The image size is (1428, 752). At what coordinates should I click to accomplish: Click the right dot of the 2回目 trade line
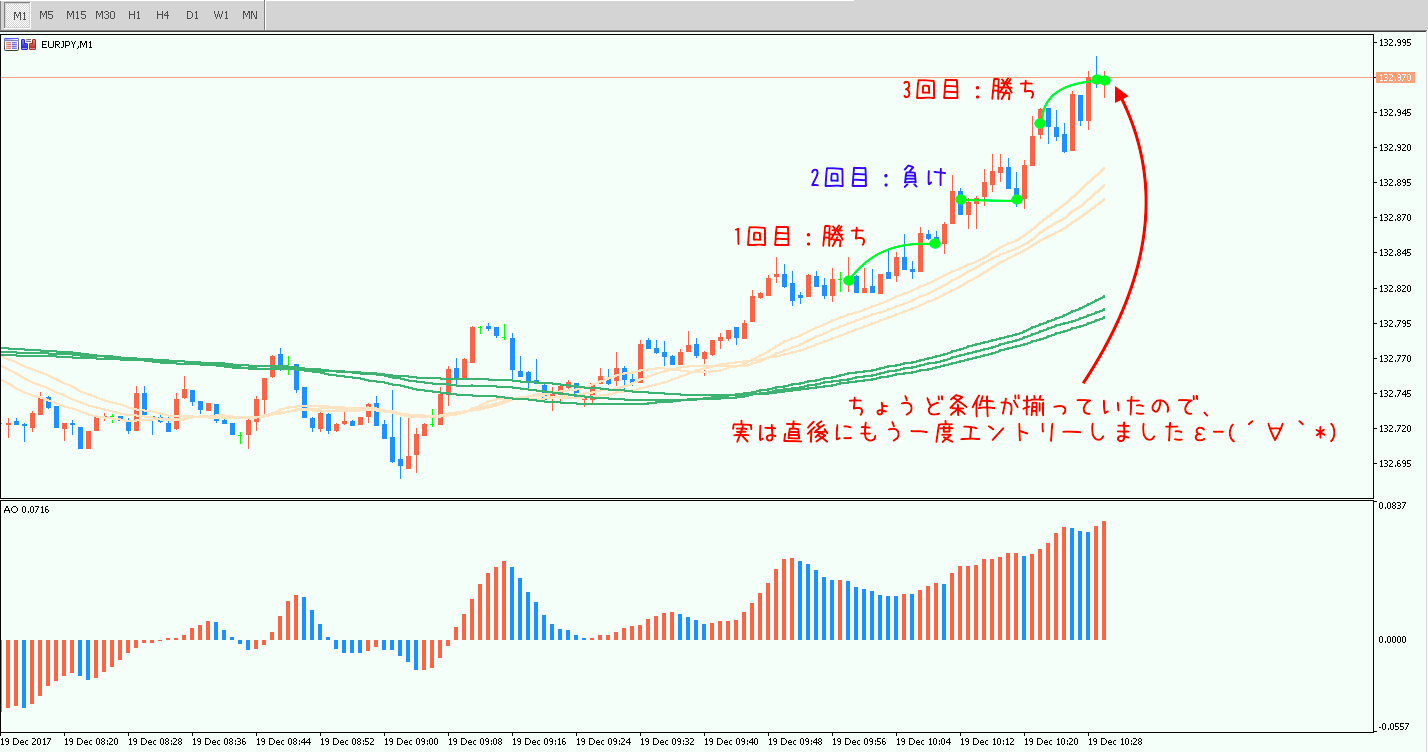point(1017,200)
